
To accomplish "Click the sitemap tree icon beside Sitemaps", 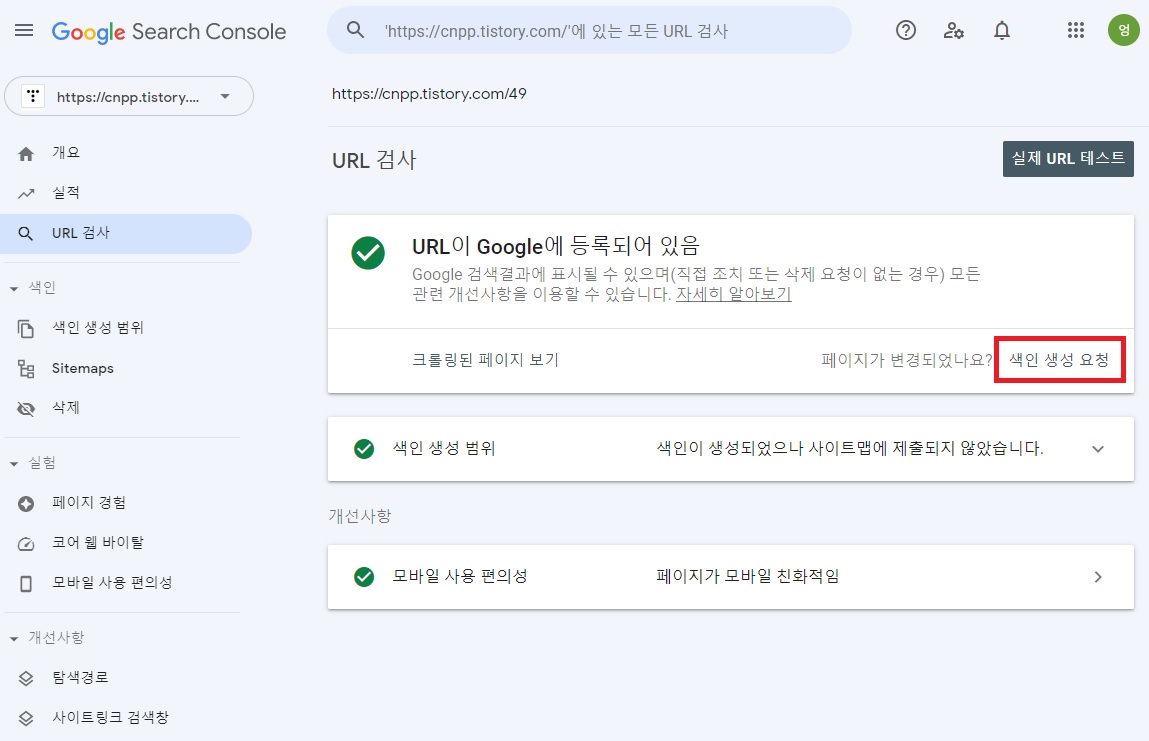I will [x=26, y=369].
